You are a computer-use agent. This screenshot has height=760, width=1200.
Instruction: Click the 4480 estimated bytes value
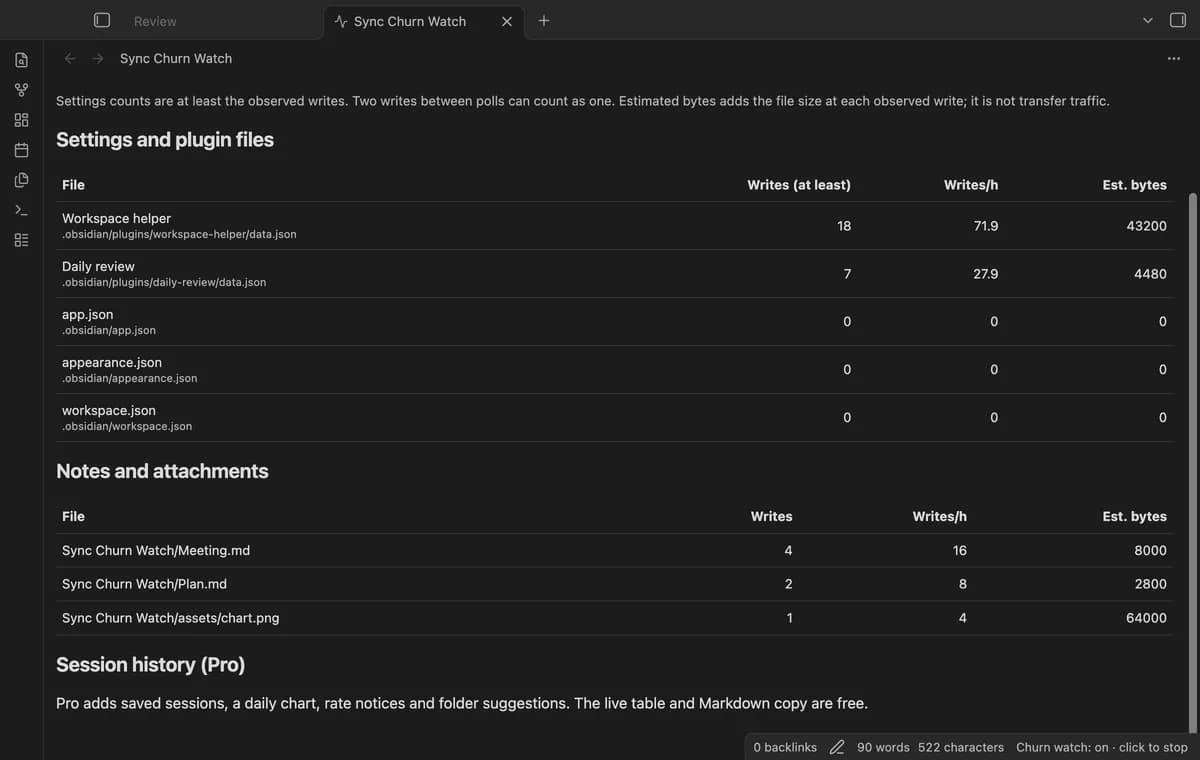[1150, 274]
